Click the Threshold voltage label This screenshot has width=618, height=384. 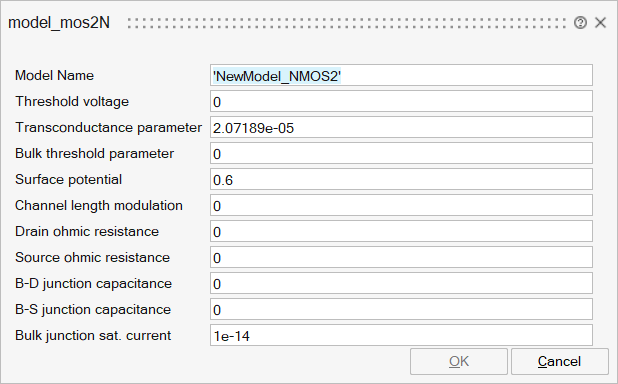coord(72,101)
